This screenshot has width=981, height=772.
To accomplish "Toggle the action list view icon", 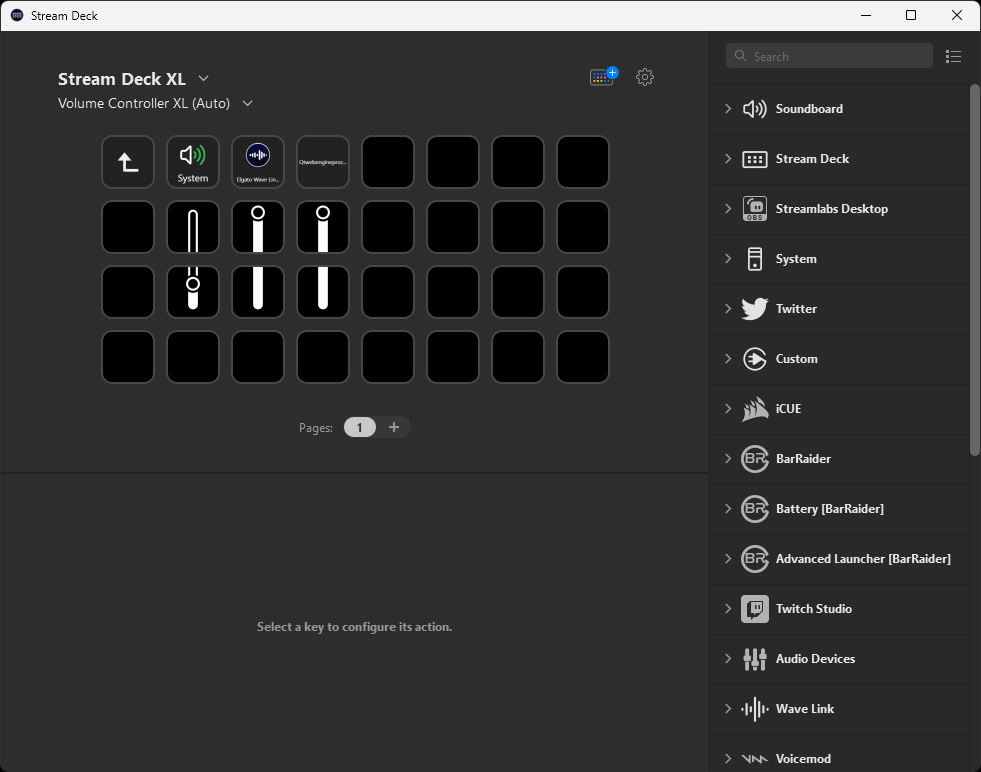I will [953, 56].
